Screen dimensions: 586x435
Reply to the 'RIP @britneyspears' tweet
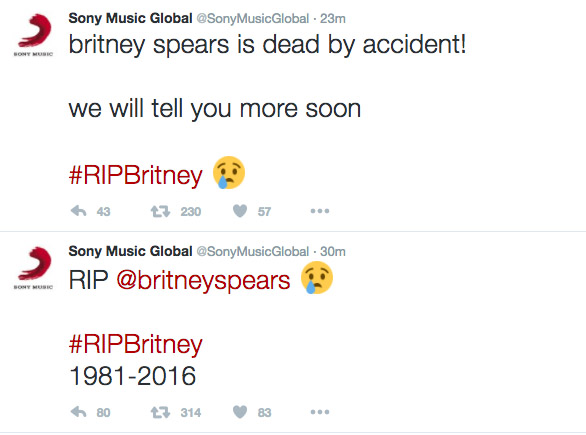(78, 412)
